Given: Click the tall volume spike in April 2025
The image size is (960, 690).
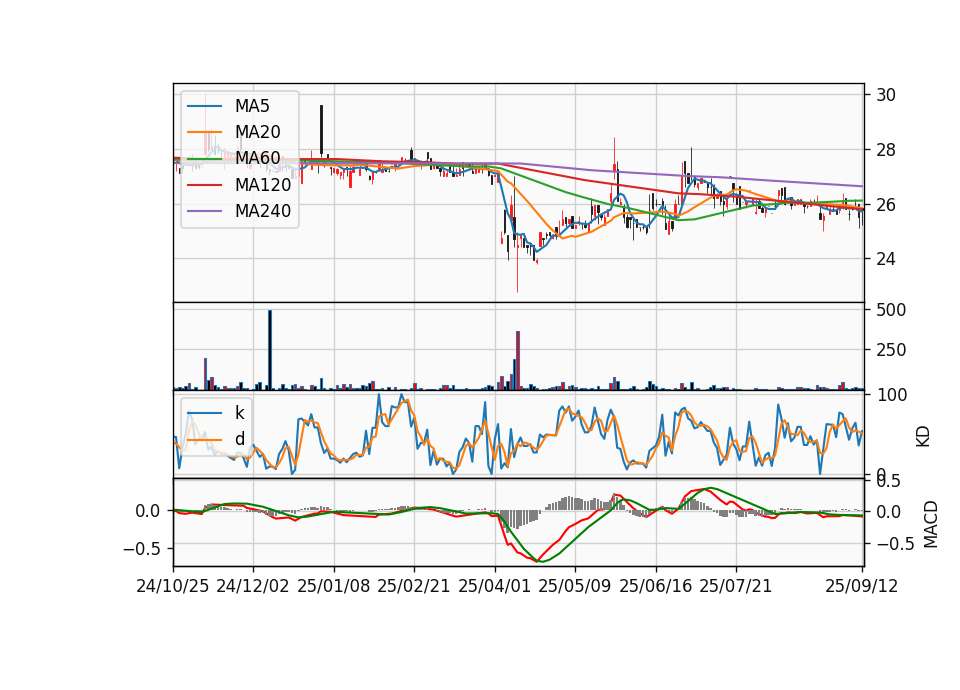Looking at the screenshot, I should pos(518,361).
